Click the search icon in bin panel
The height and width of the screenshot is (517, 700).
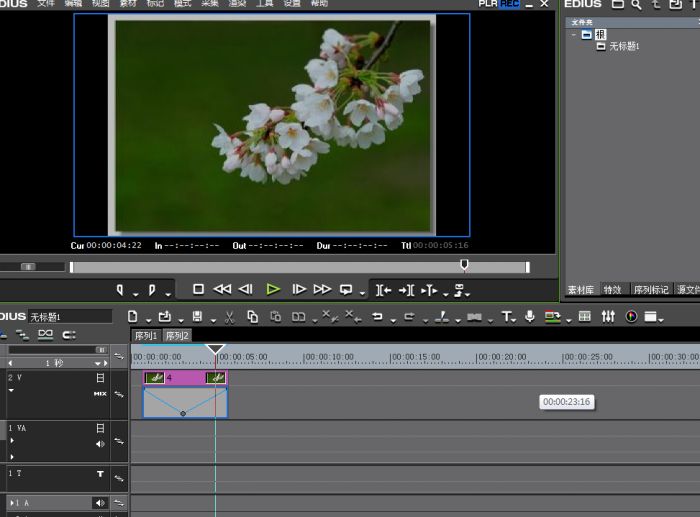point(636,5)
